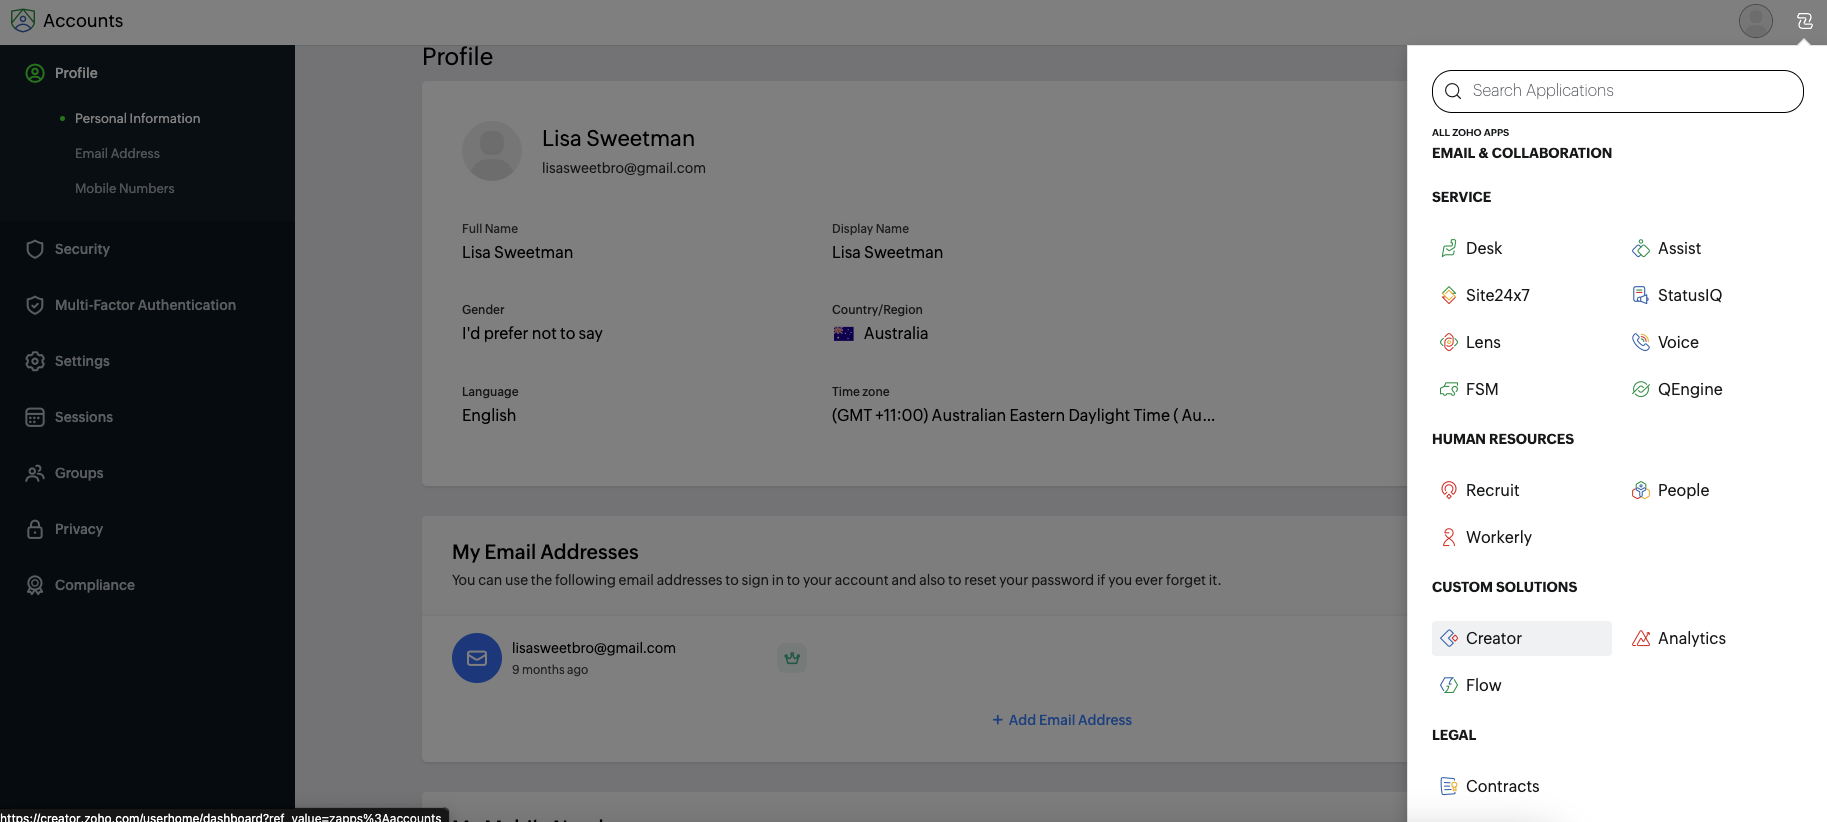Click the Time zone value text
Screen dimensions: 1827x822
tap(1023, 415)
